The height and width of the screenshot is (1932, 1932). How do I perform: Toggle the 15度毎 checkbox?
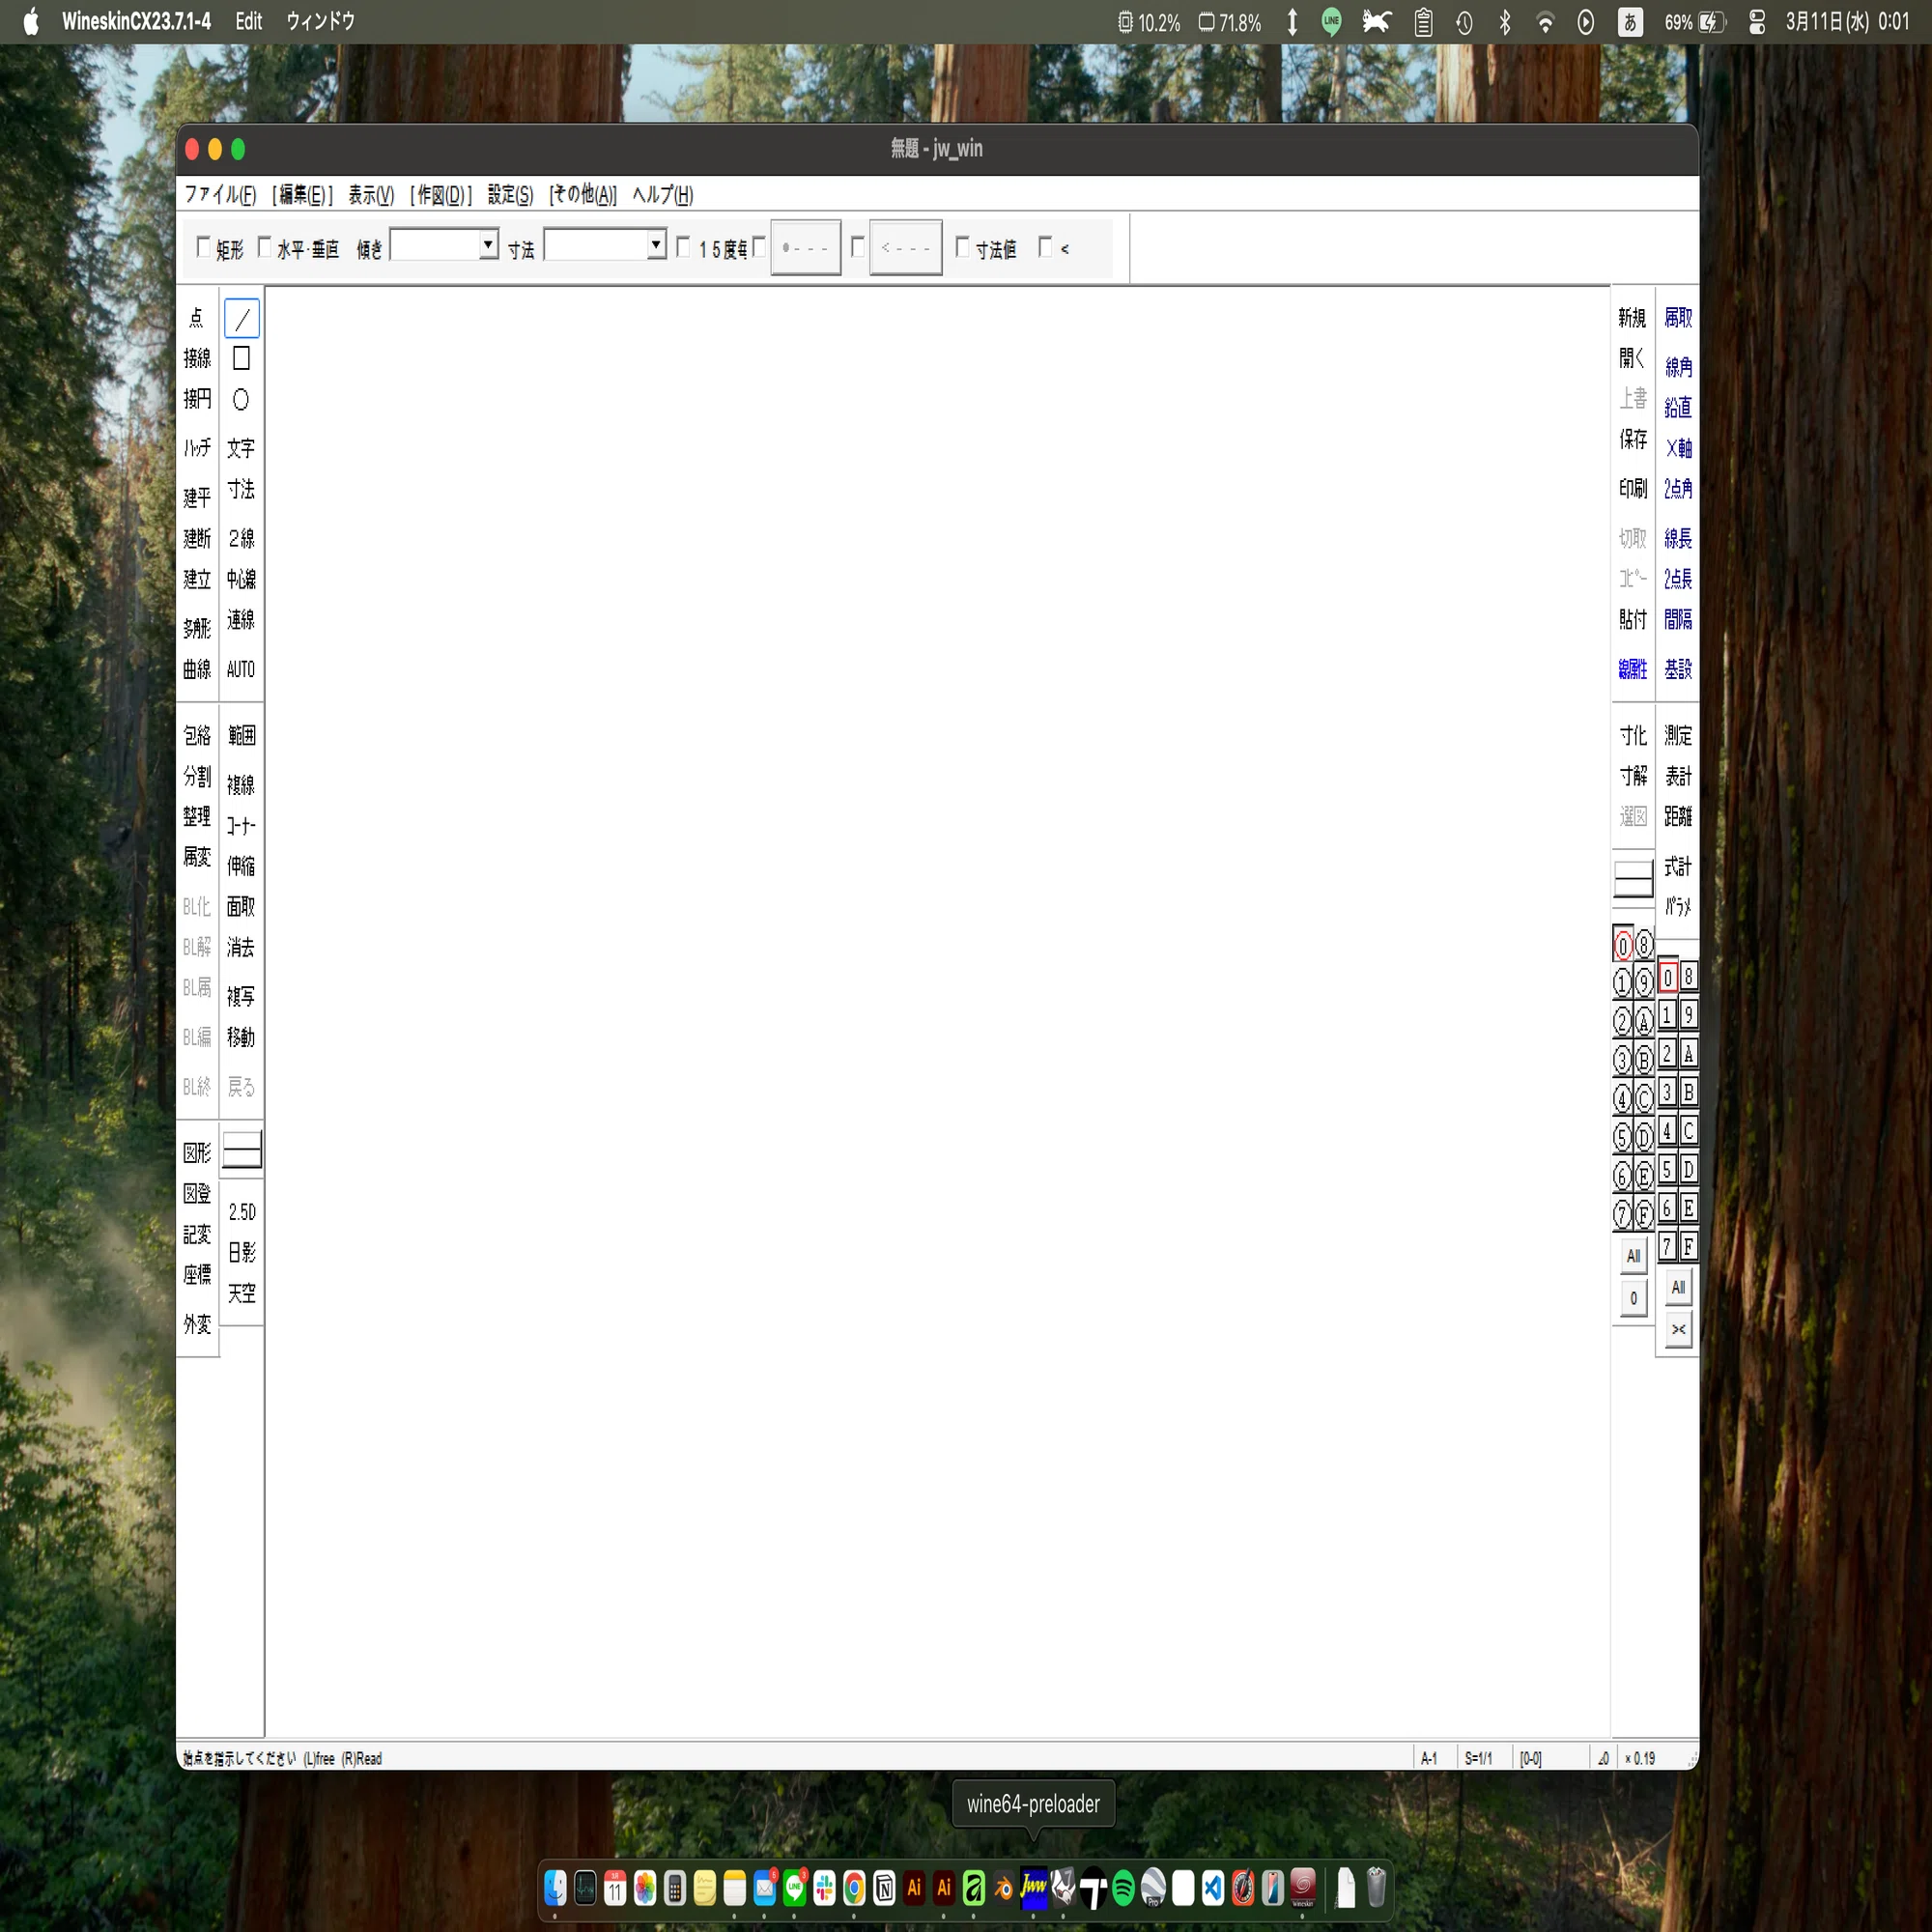684,247
